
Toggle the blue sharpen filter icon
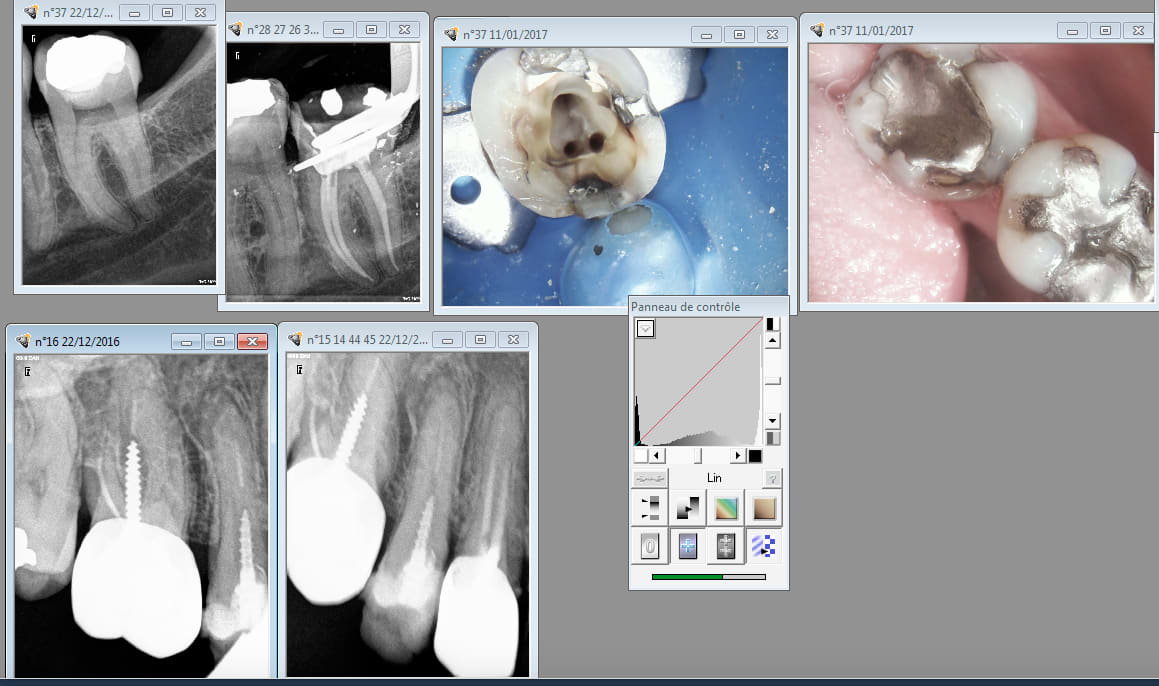point(688,547)
